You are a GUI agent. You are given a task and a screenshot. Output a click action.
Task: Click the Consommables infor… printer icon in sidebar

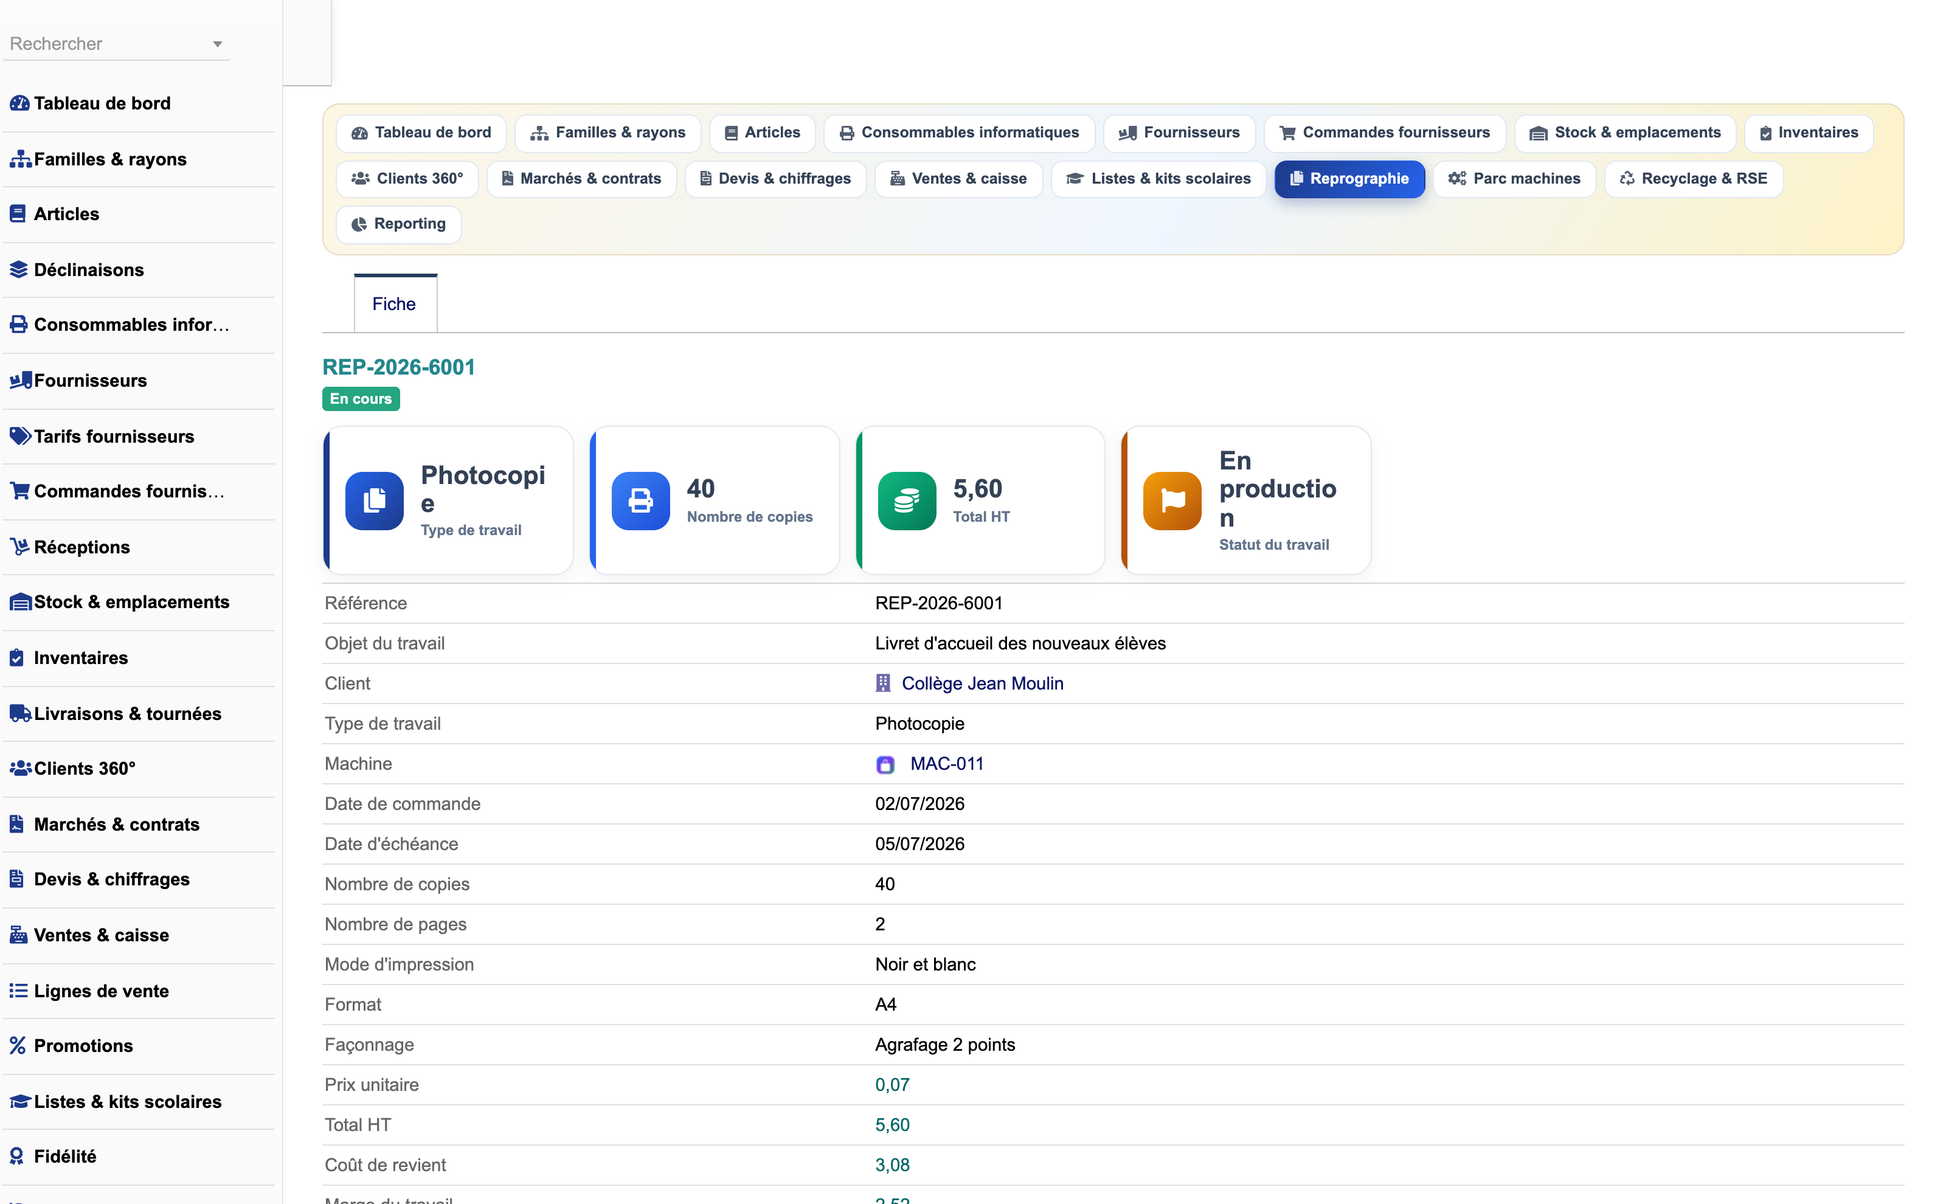coord(18,325)
